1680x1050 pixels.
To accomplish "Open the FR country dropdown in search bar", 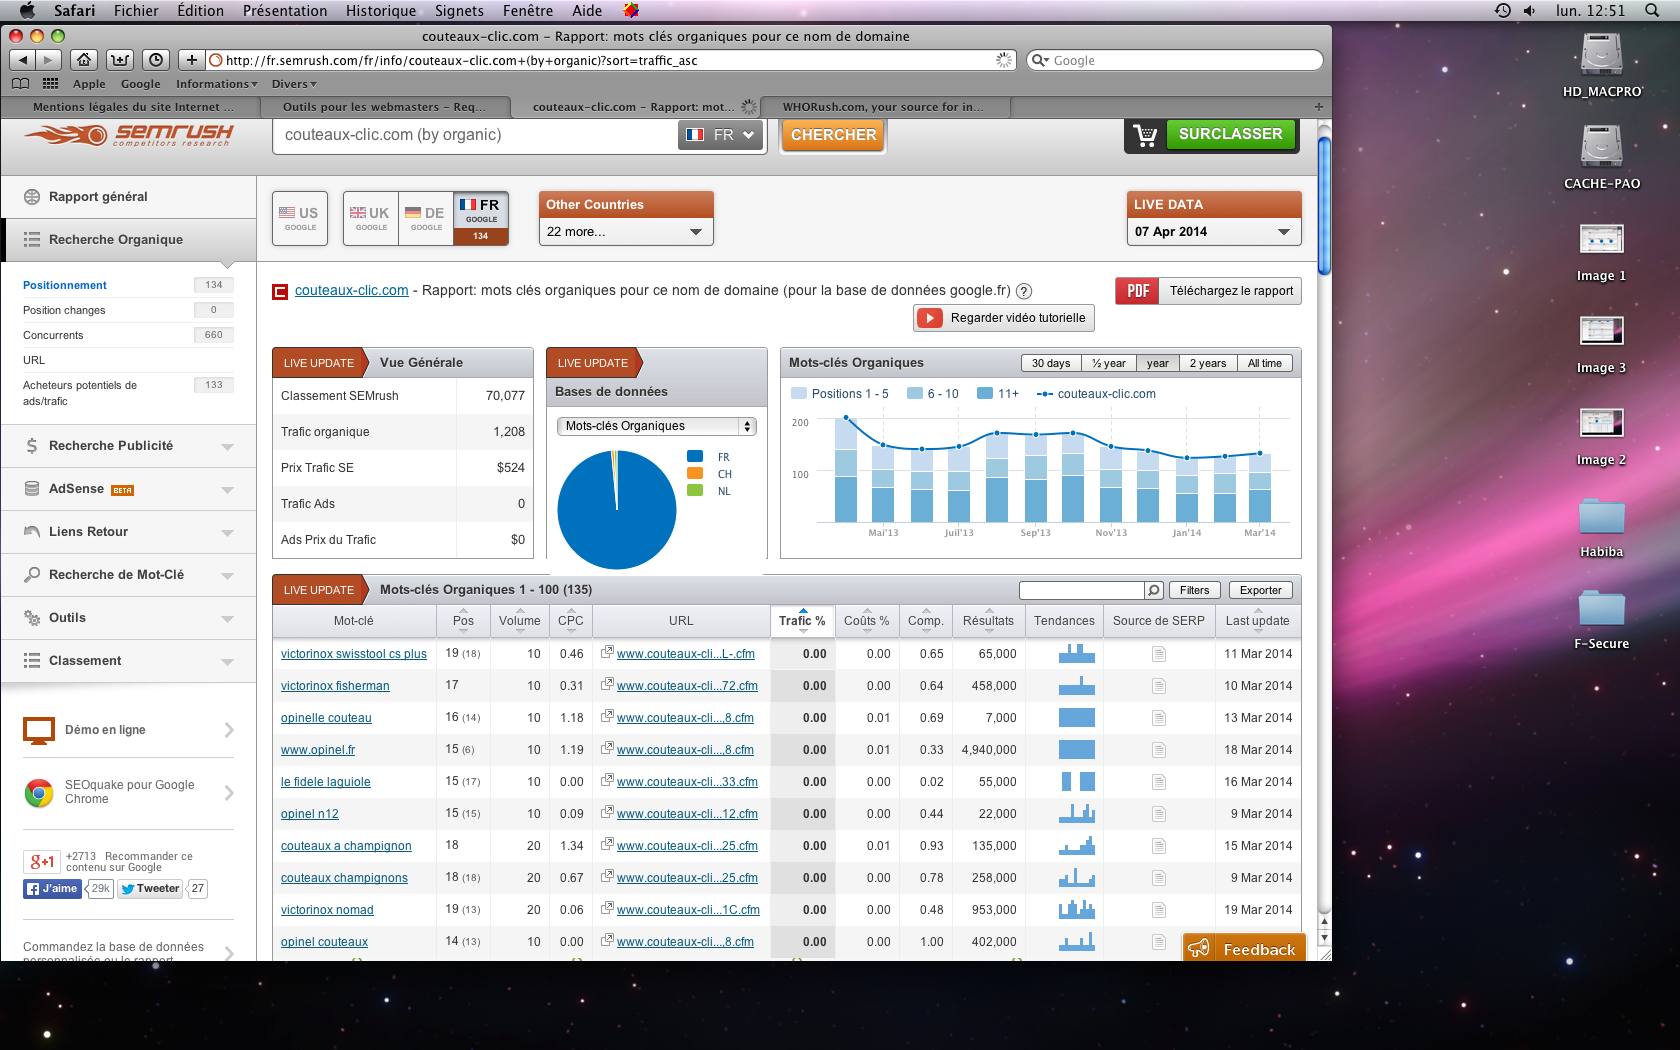I will 721,135.
